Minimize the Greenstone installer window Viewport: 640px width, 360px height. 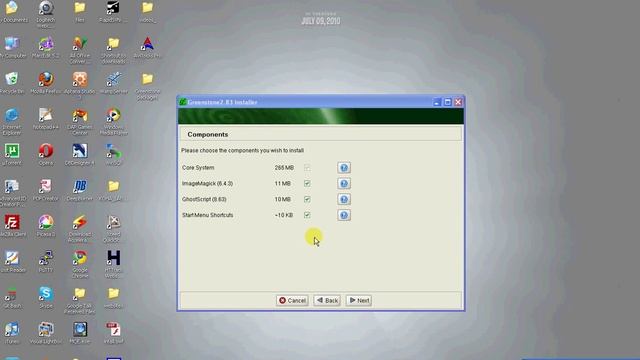(x=437, y=102)
